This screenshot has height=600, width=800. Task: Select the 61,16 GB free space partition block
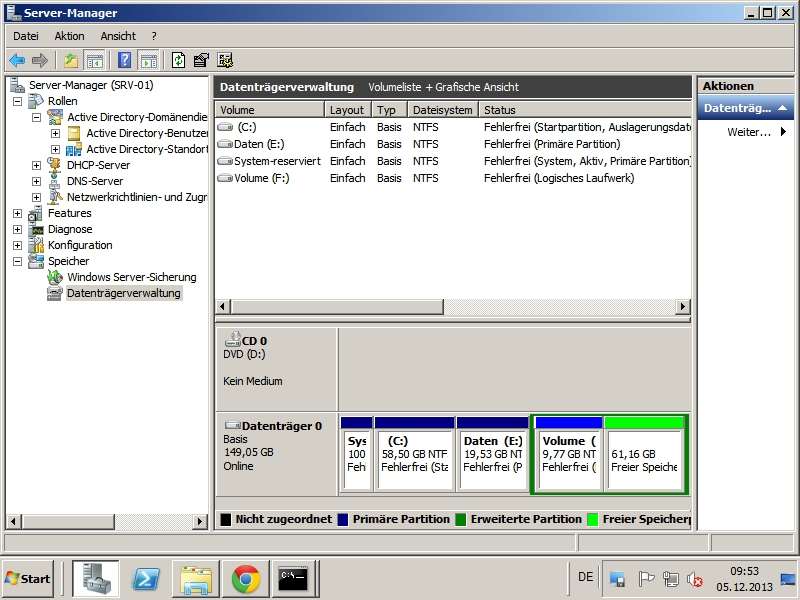(x=644, y=458)
